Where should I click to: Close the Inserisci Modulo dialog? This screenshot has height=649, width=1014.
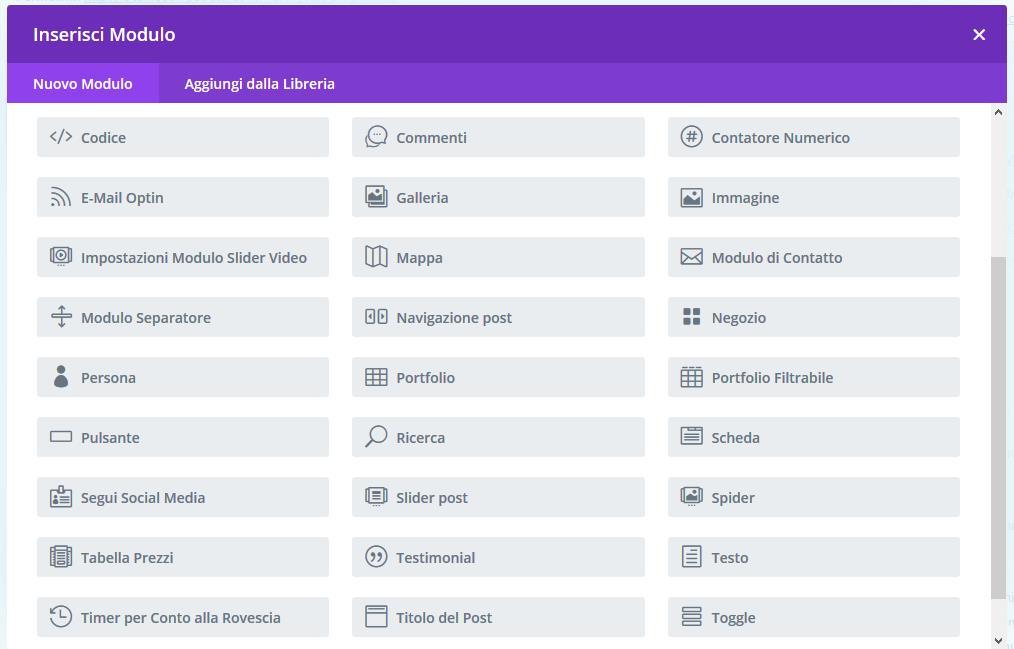coord(979,35)
